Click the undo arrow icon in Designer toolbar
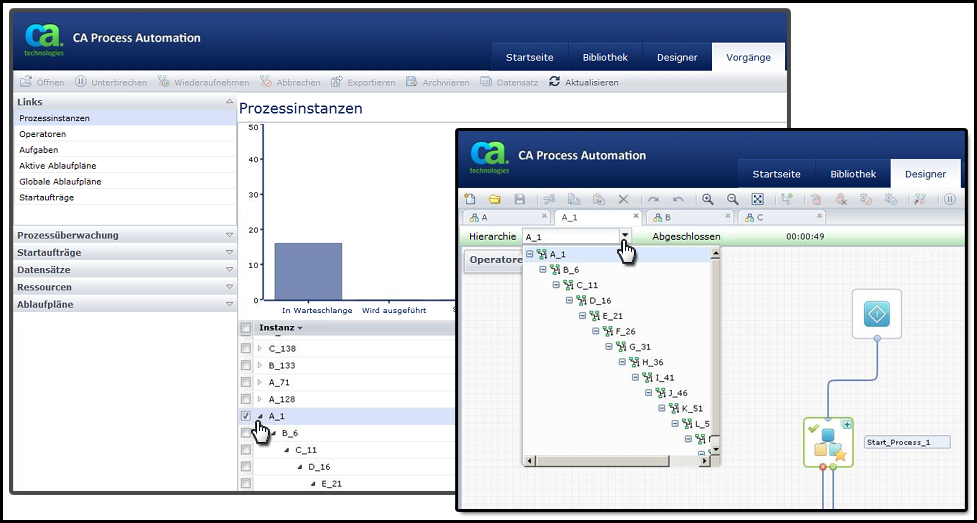Screen dimensions: 977x523 tap(678, 199)
